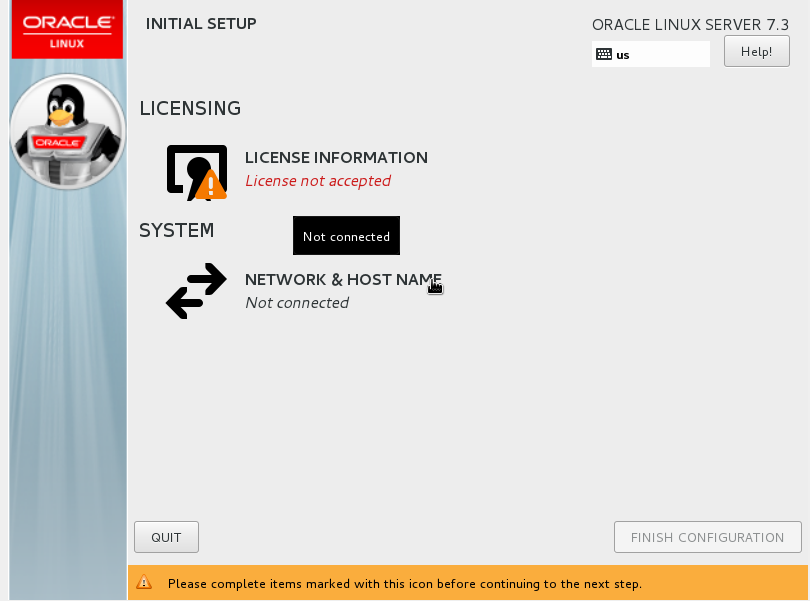Image resolution: width=810 pixels, height=601 pixels.
Task: Select the 'us' keyboard layout indicator
Action: pos(651,54)
